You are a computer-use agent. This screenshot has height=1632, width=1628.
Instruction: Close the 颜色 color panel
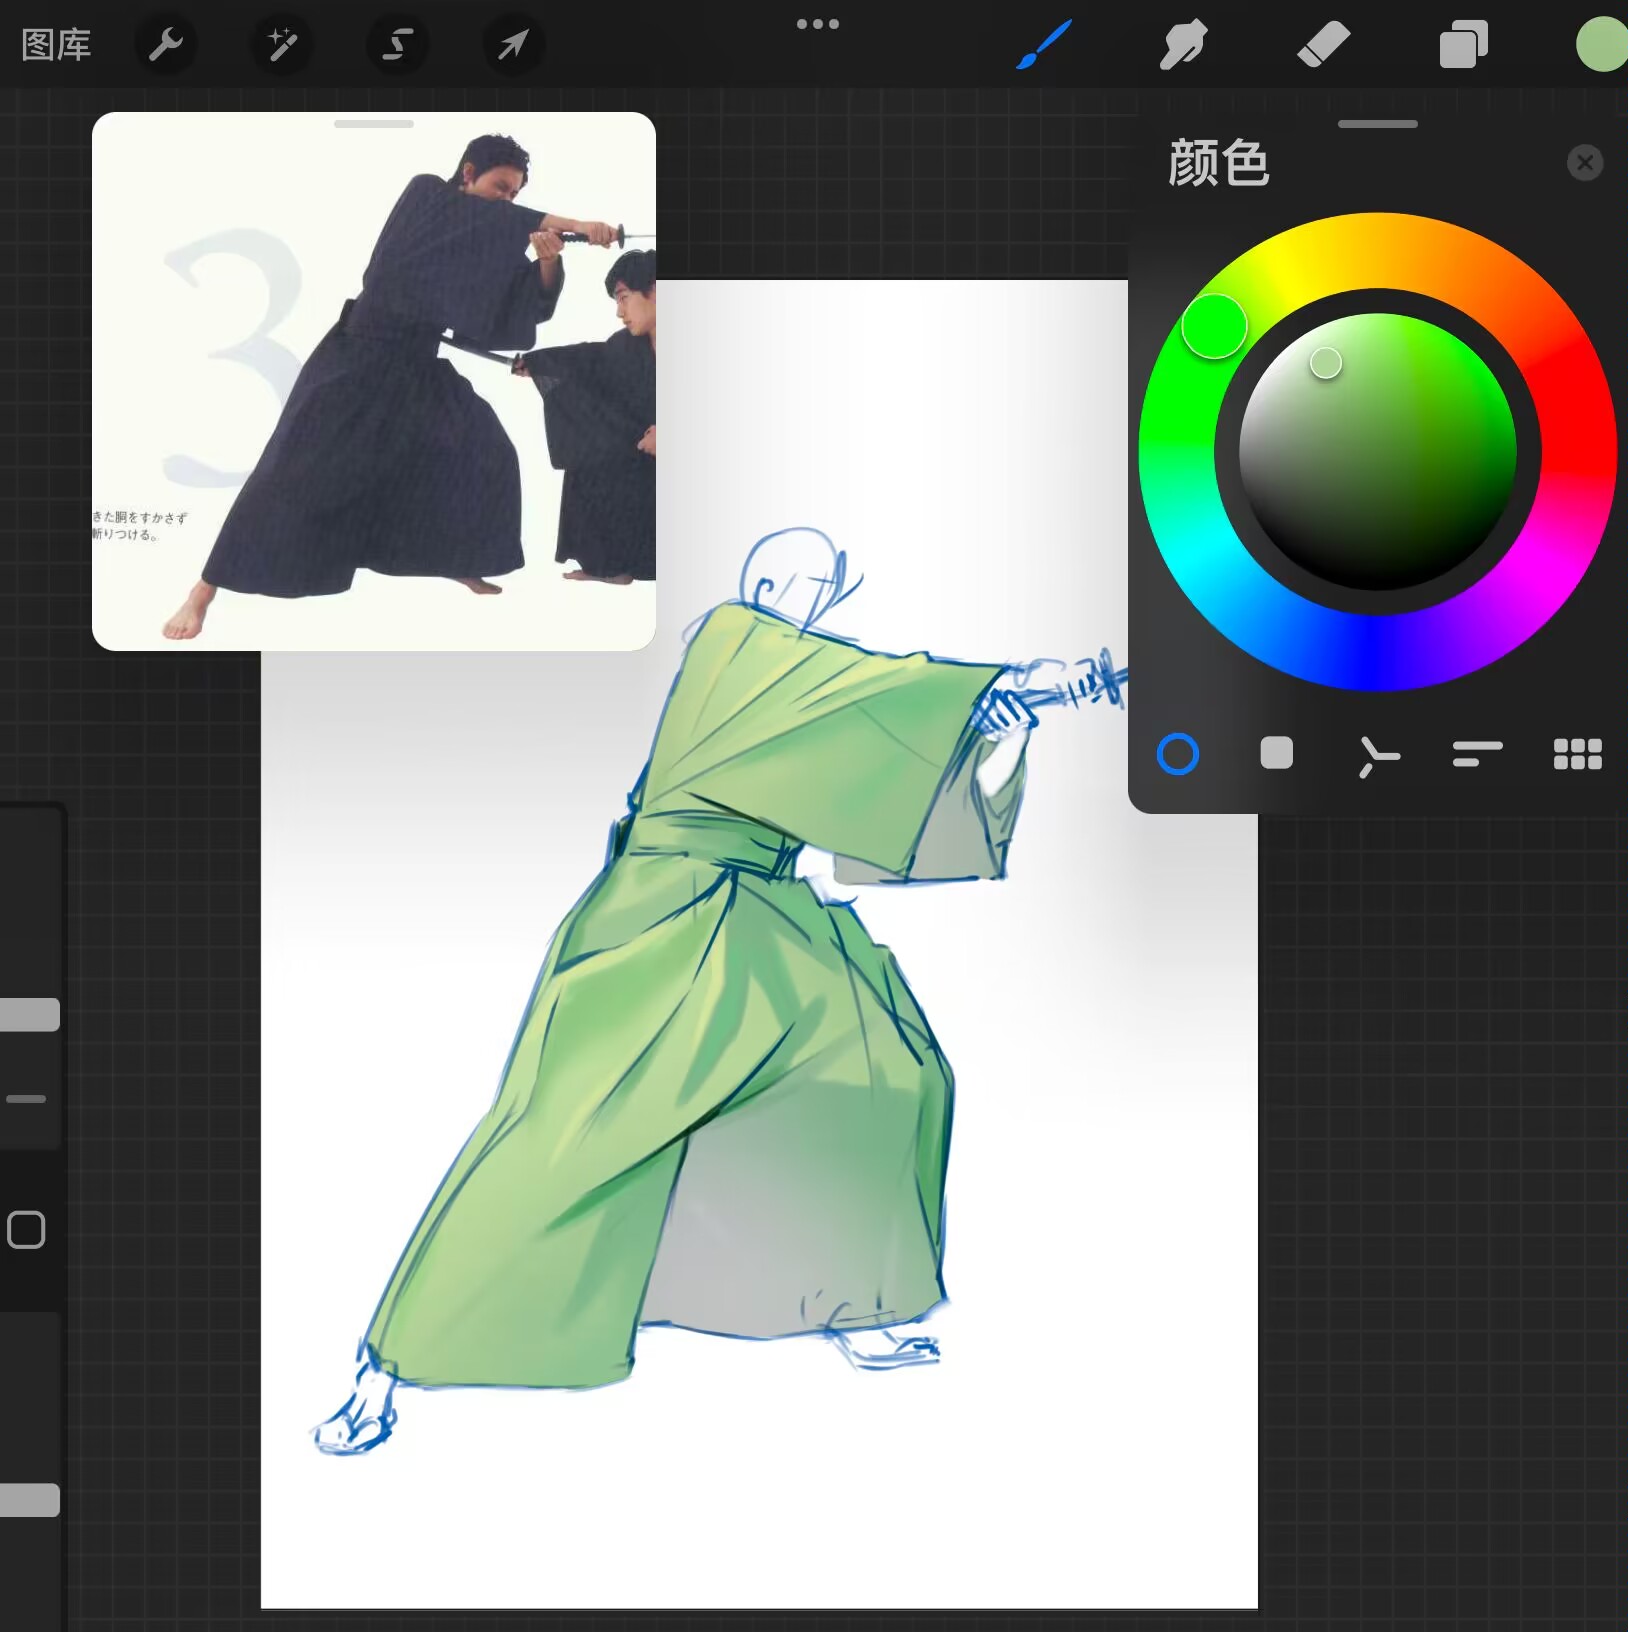[x=1585, y=162]
